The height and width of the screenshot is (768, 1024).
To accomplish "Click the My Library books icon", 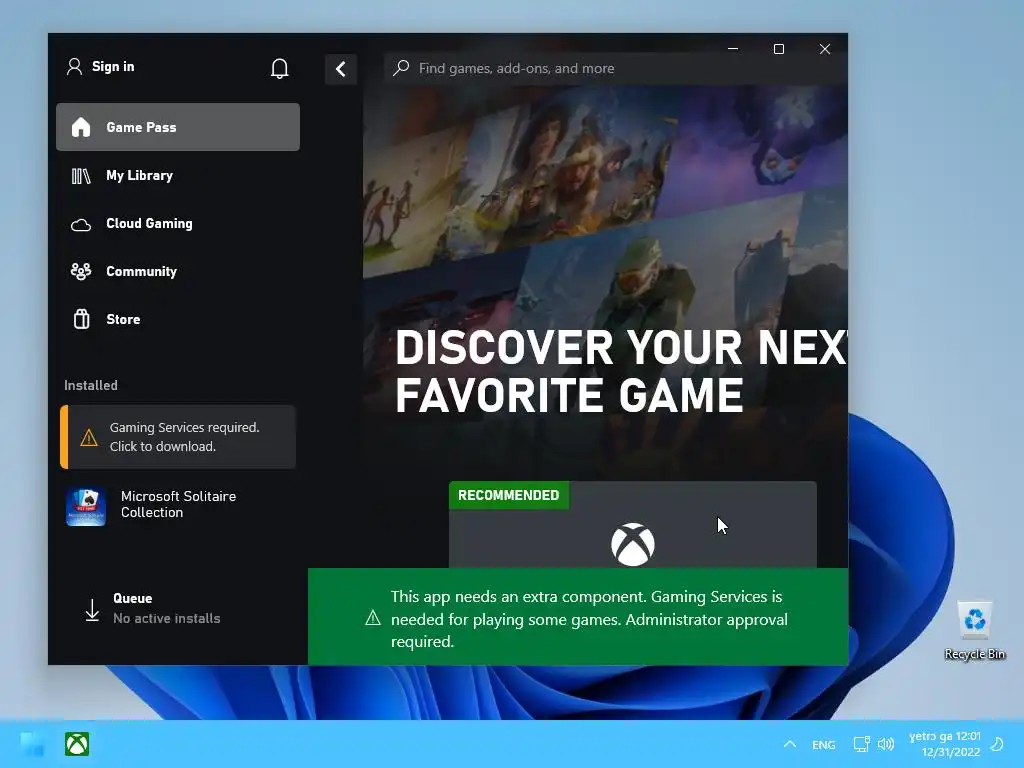I will (81, 176).
